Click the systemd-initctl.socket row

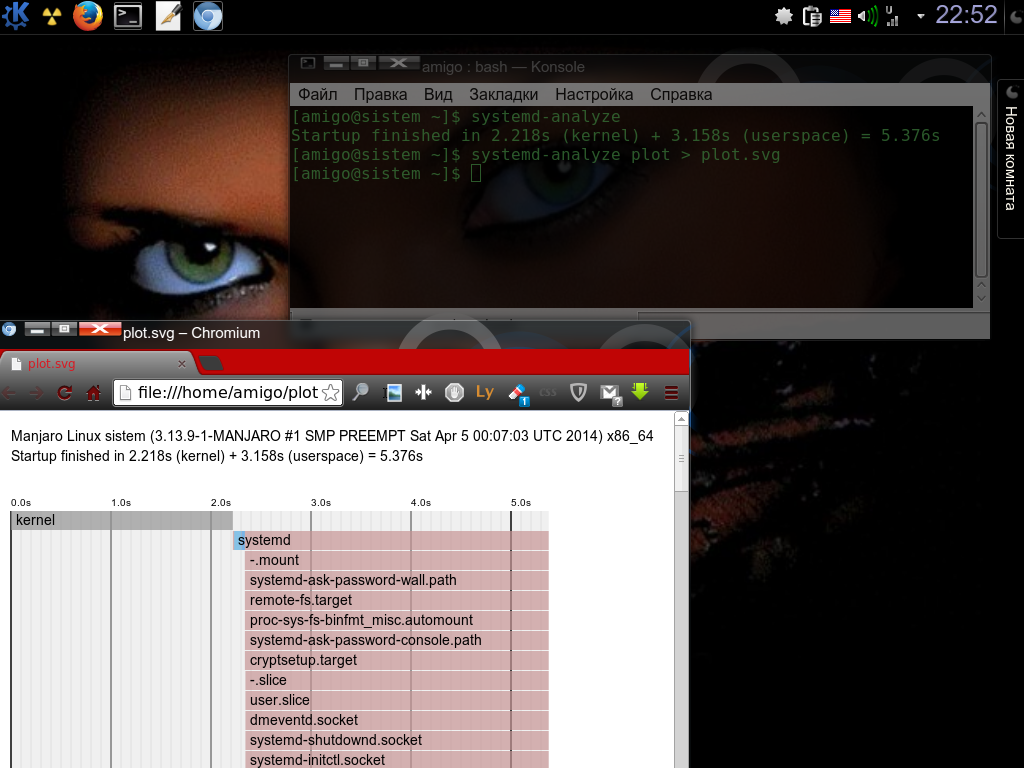(x=397, y=760)
